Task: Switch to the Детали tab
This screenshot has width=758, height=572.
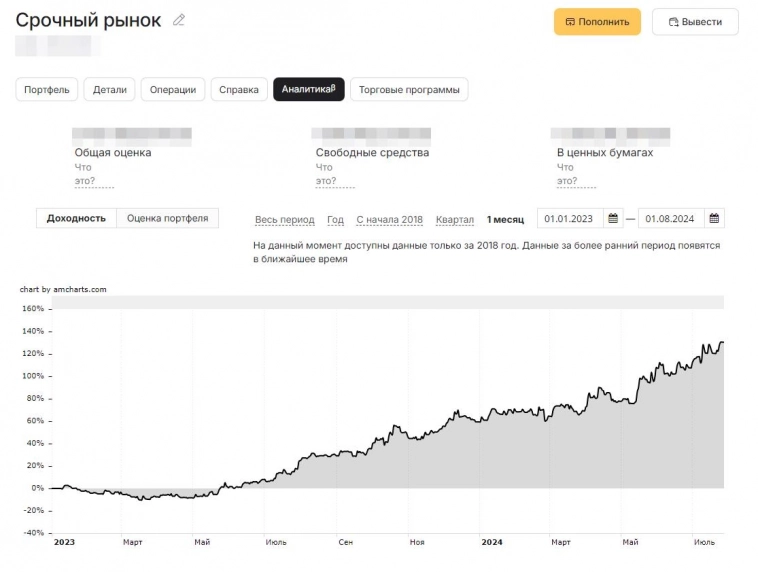Action: (x=110, y=89)
